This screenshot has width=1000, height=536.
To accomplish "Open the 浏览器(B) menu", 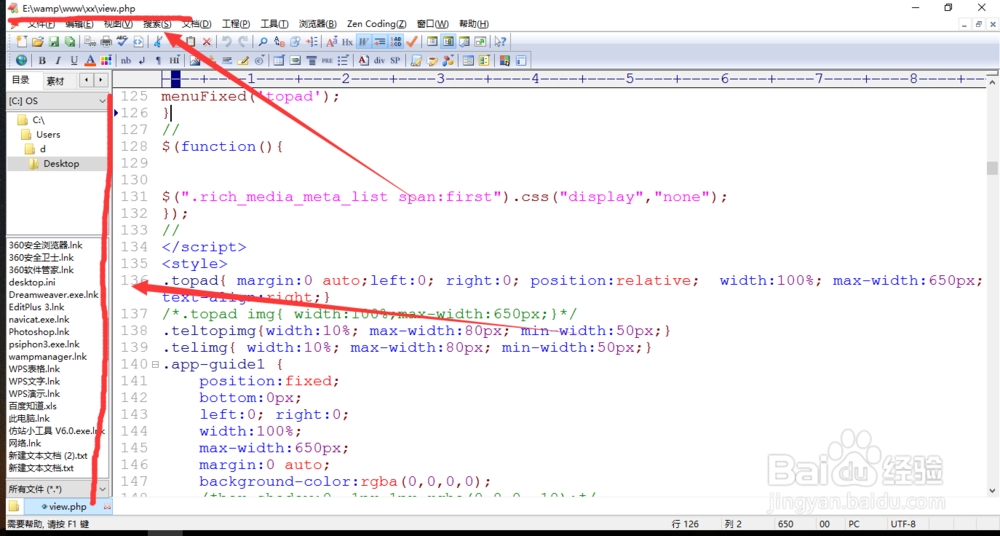I will [318, 24].
